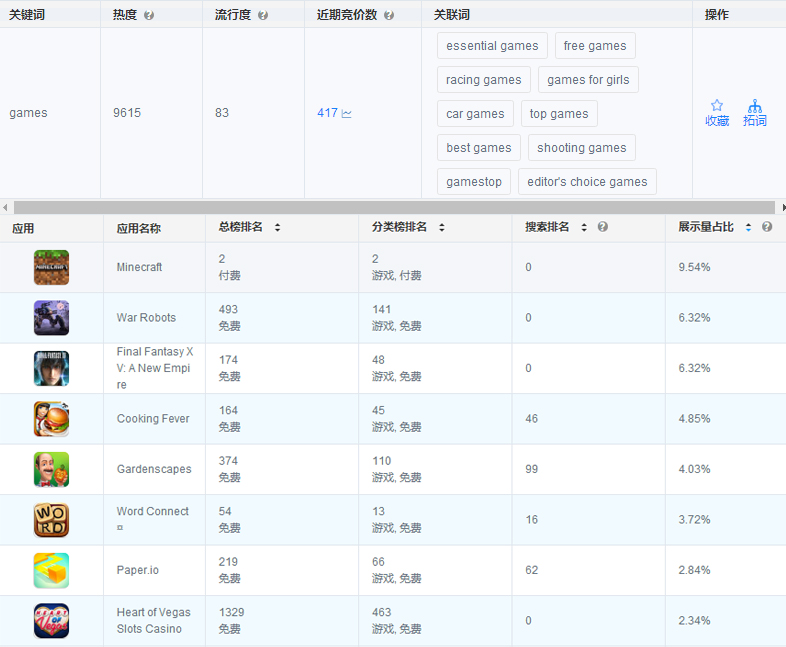The height and width of the screenshot is (647, 786).
Task: Click the "racing games" keyword tag
Action: [484, 80]
